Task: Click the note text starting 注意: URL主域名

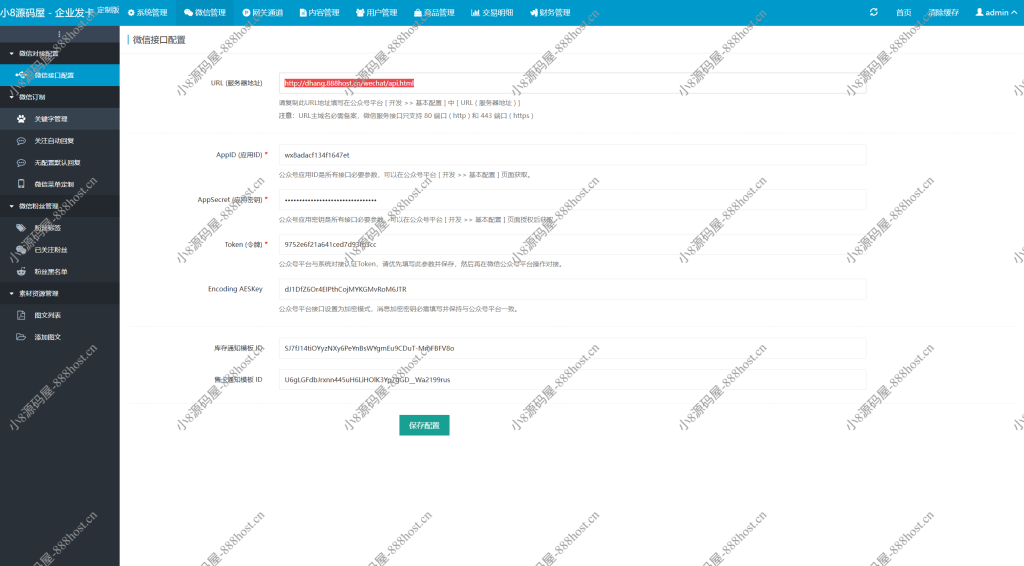Action: tap(406, 116)
